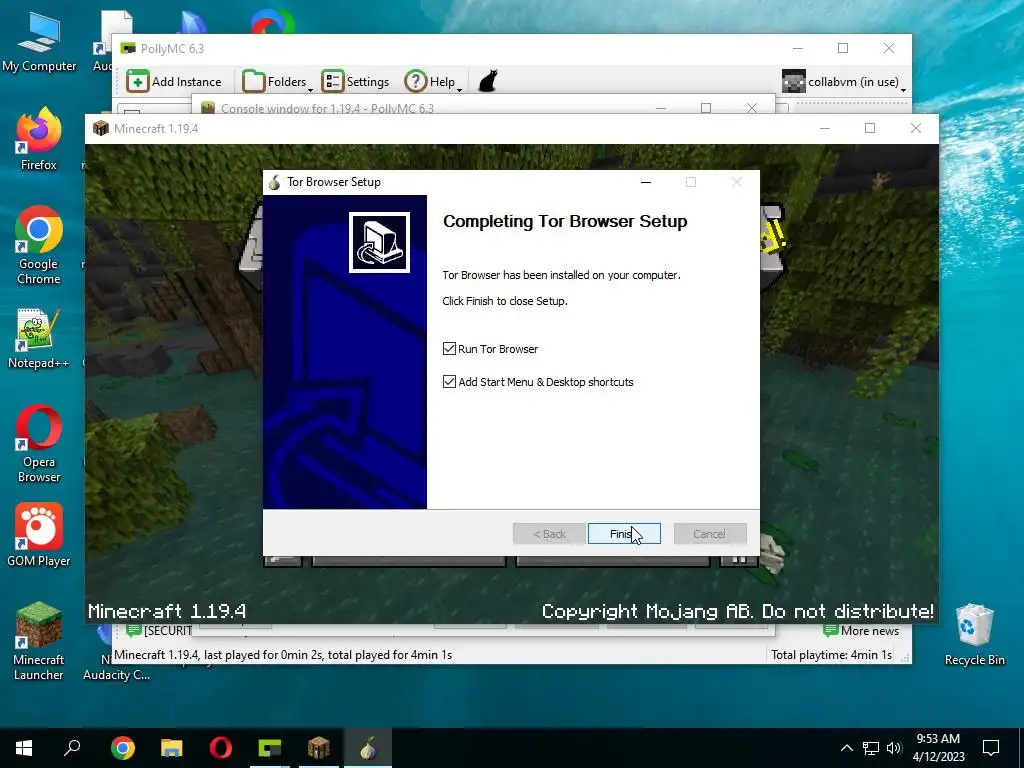The width and height of the screenshot is (1024, 768).
Task: Open PollyMC Settings
Action: (355, 82)
